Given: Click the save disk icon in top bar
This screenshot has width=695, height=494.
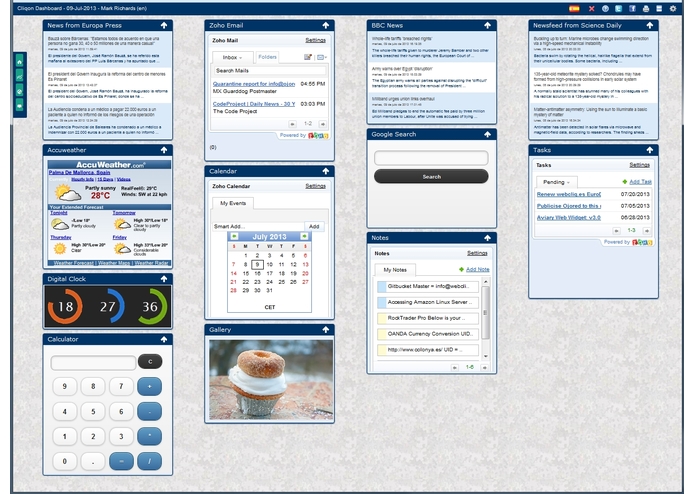Looking at the screenshot, I should tap(659, 8).
